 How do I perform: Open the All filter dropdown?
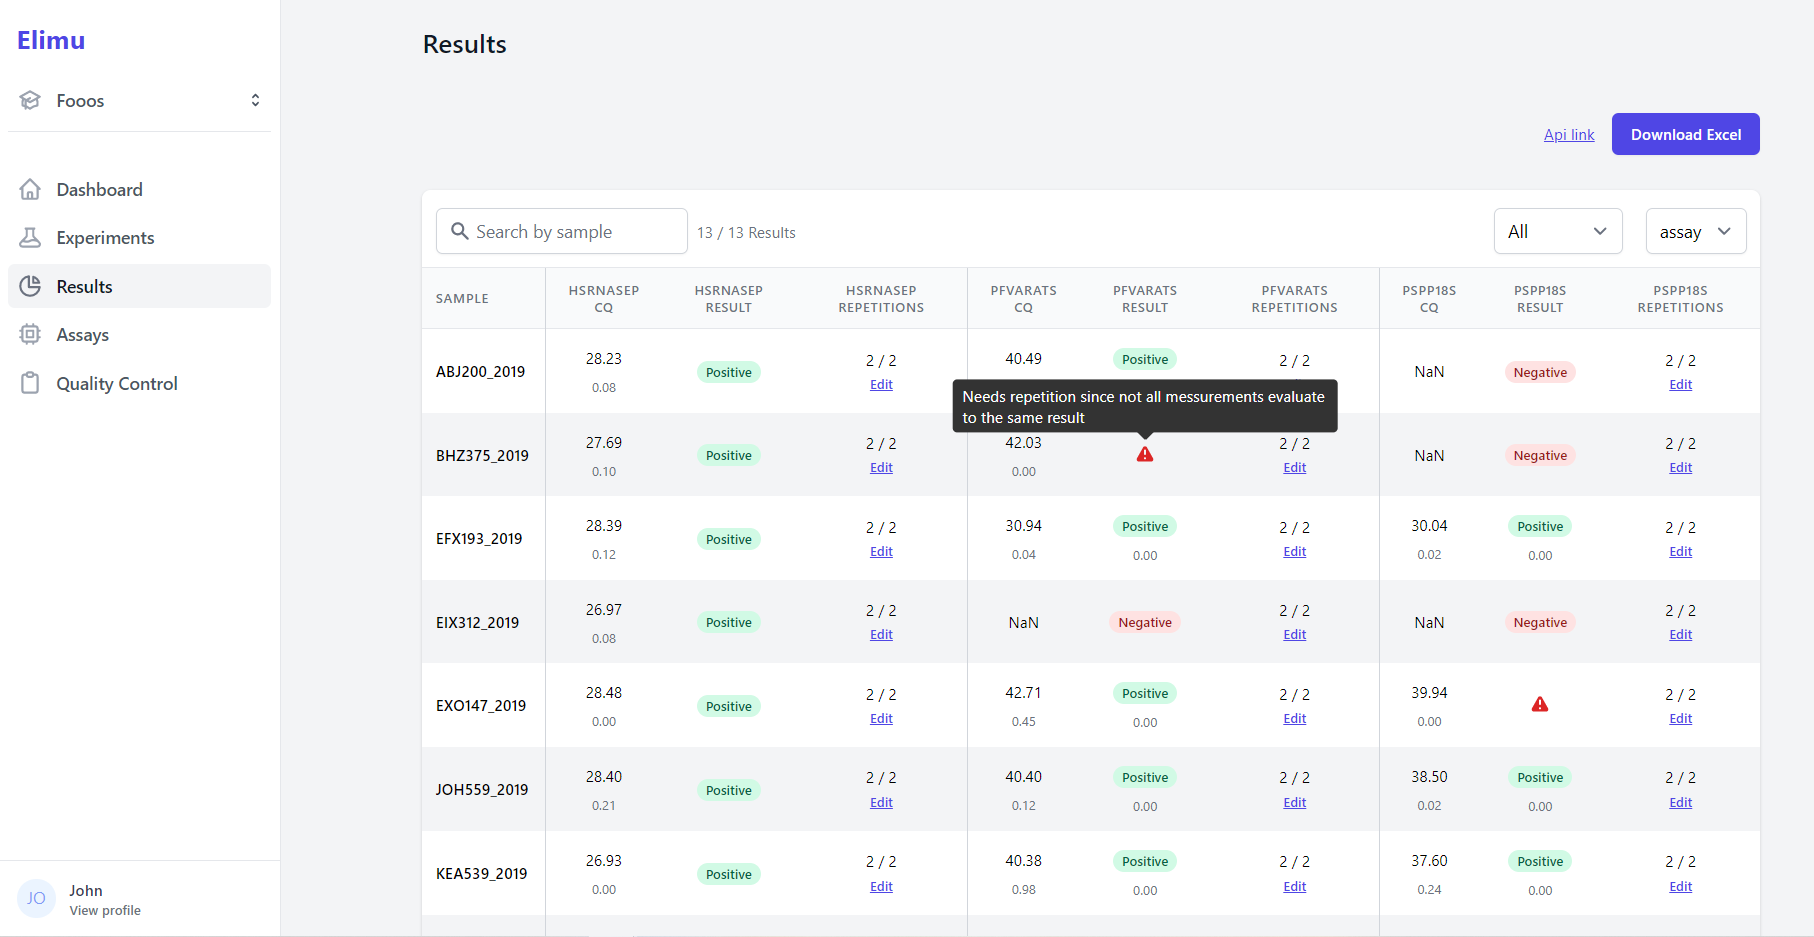click(x=1558, y=231)
